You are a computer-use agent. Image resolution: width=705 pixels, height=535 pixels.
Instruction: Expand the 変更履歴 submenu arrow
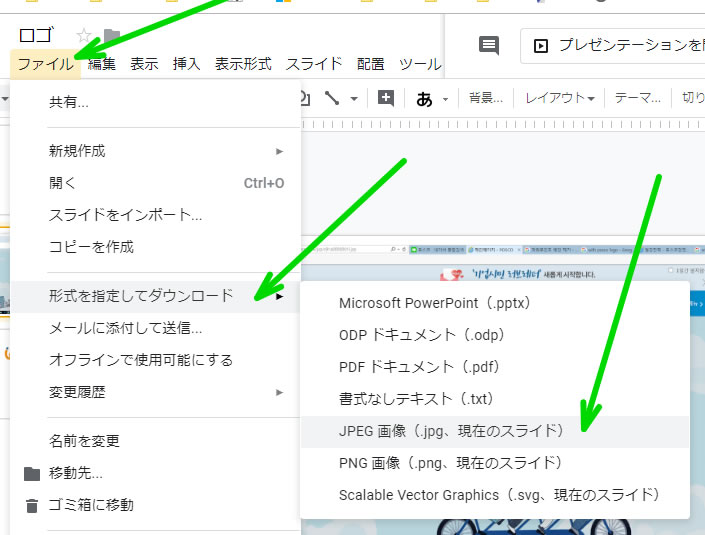pyautogui.click(x=280, y=393)
